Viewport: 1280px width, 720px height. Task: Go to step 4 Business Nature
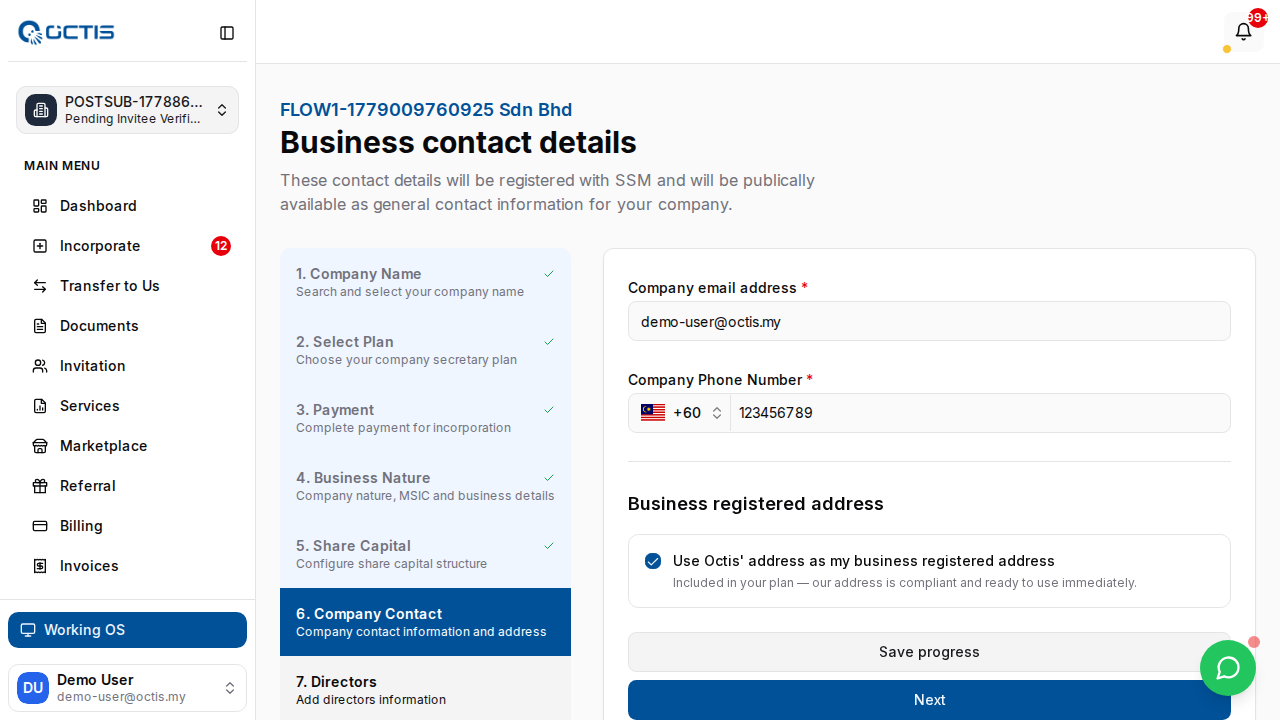pos(425,486)
